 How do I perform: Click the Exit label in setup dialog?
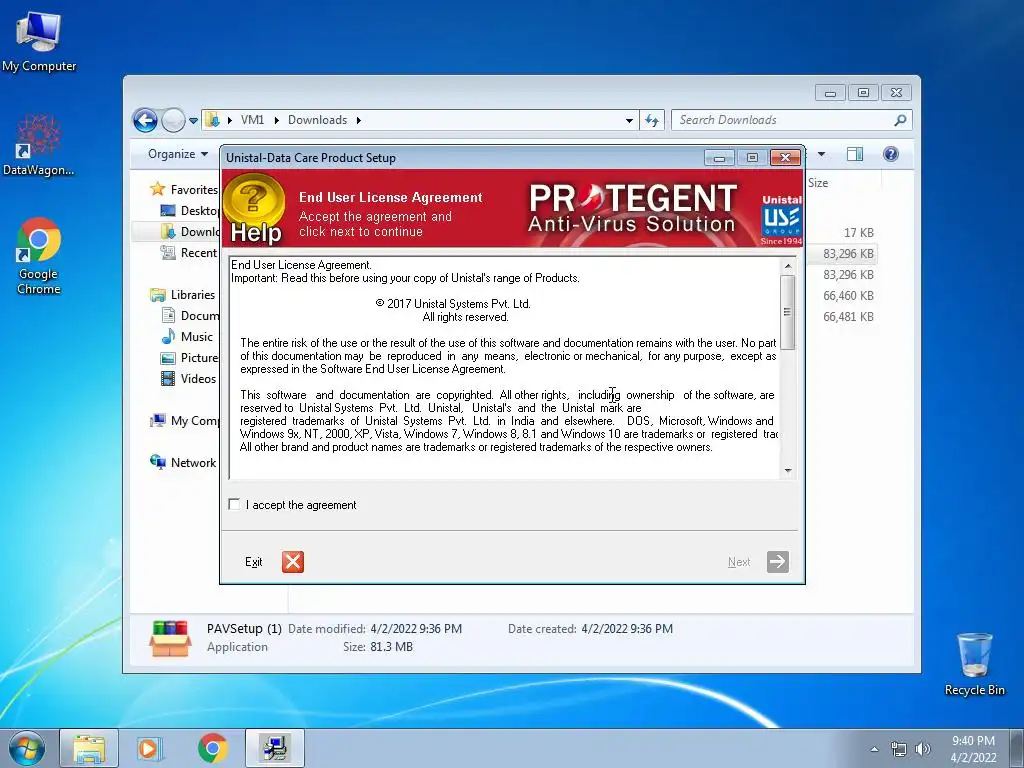[253, 562]
